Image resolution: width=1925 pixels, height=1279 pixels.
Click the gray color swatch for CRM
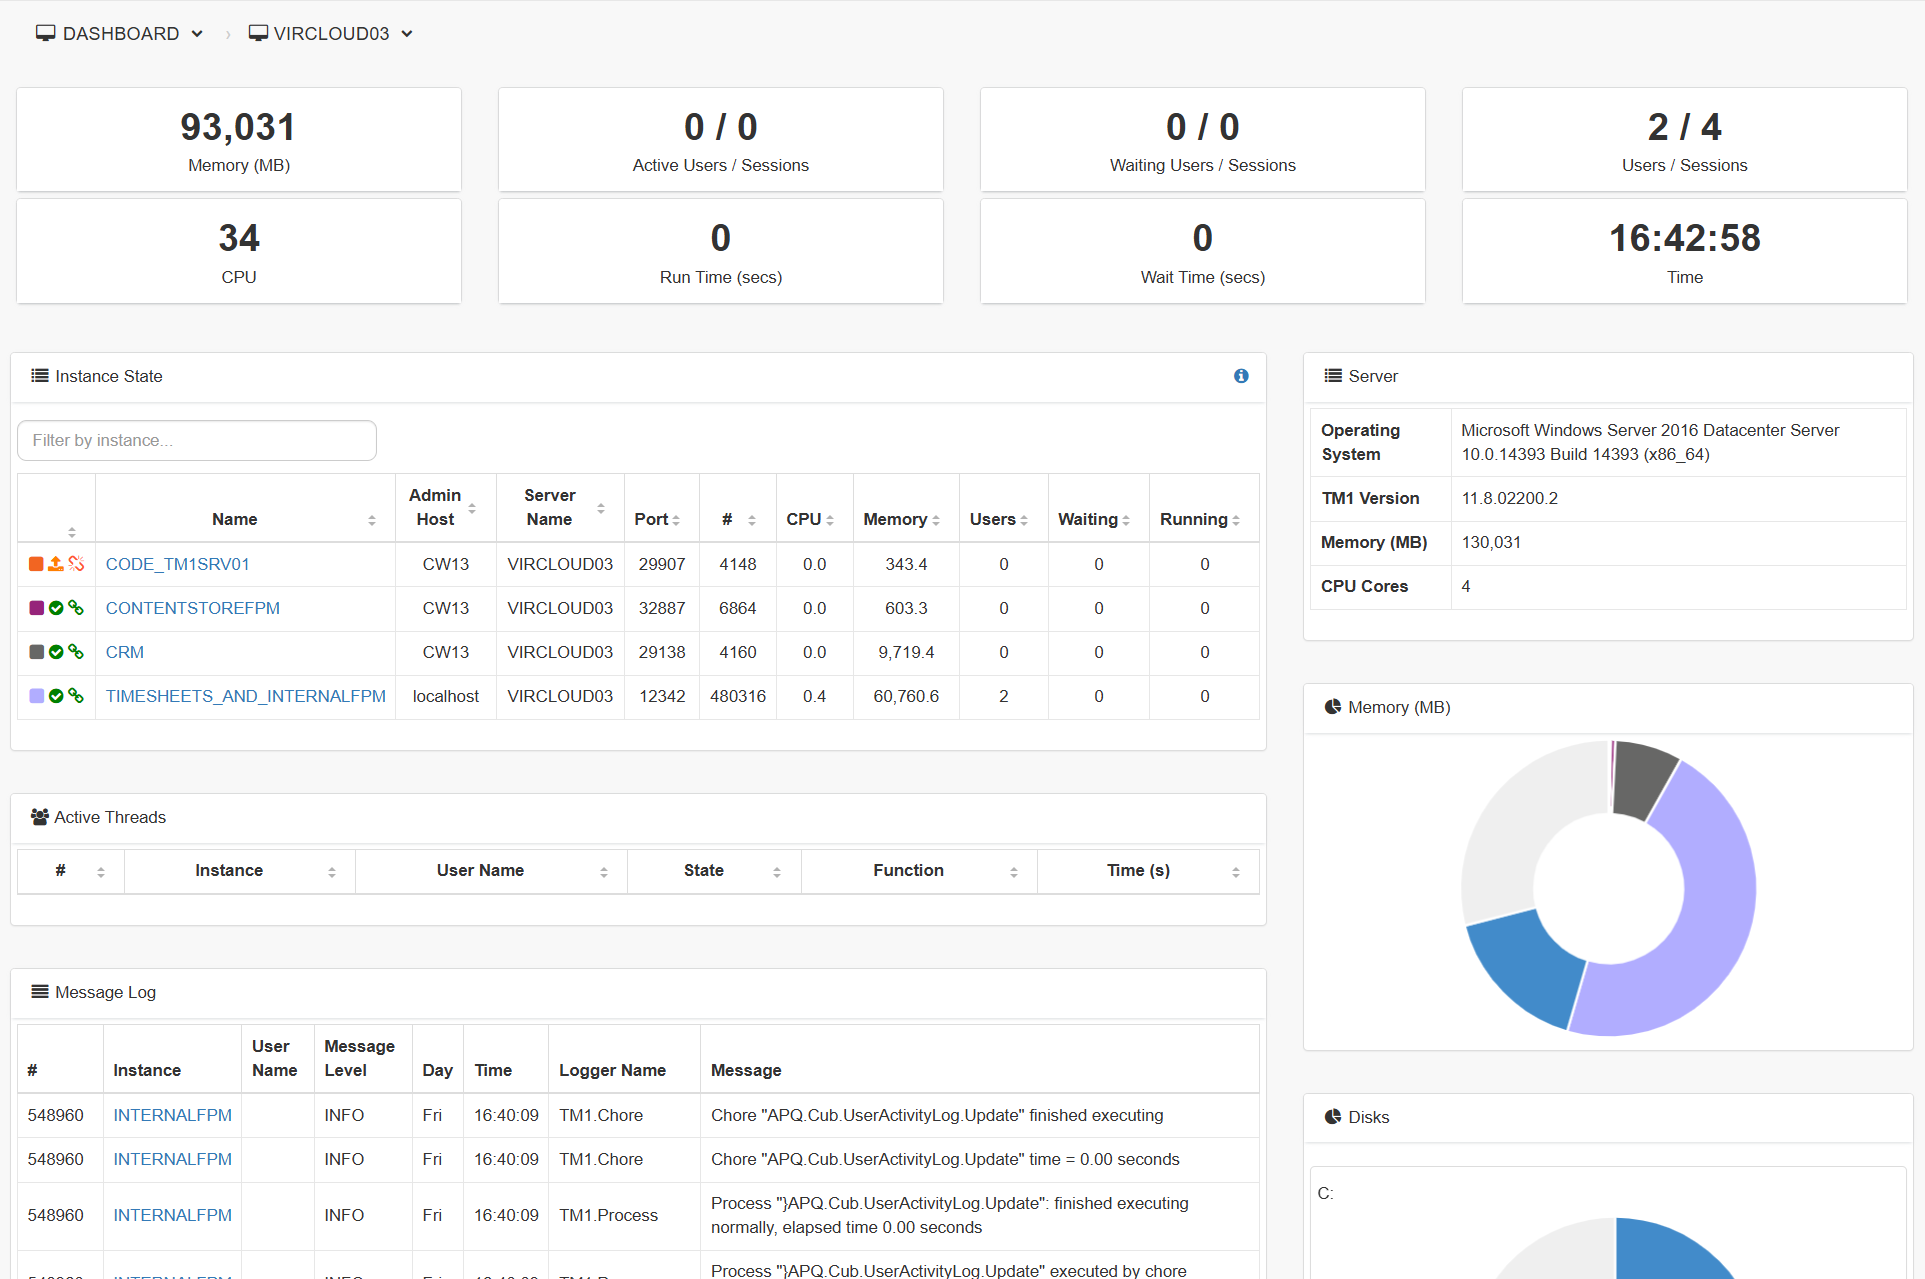pyautogui.click(x=36, y=652)
